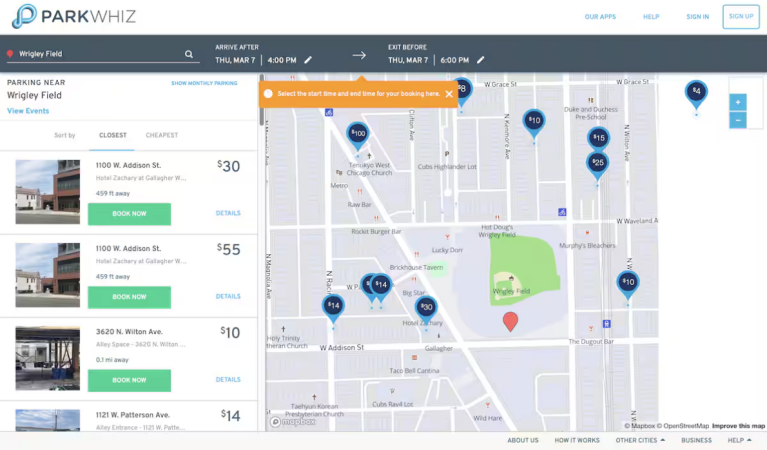
Task: Select the $15 parking pin
Action: coord(598,138)
